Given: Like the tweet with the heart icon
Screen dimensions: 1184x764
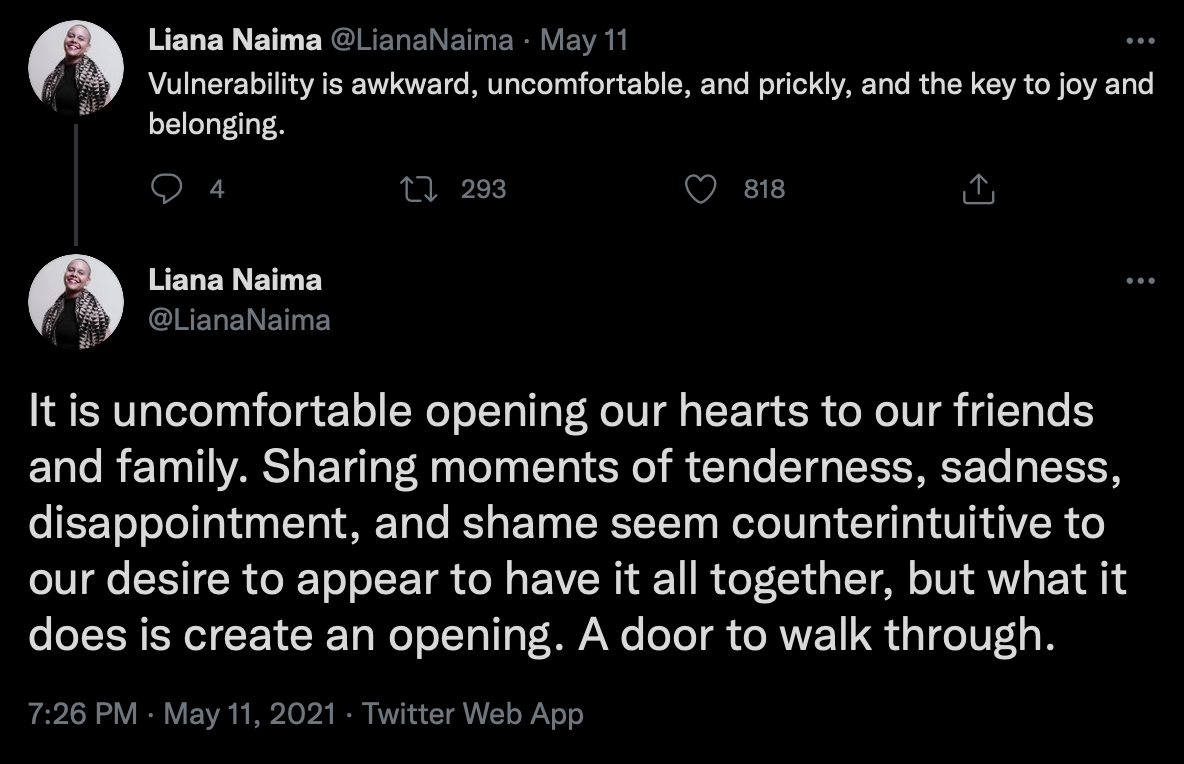Looking at the screenshot, I should 702,189.
